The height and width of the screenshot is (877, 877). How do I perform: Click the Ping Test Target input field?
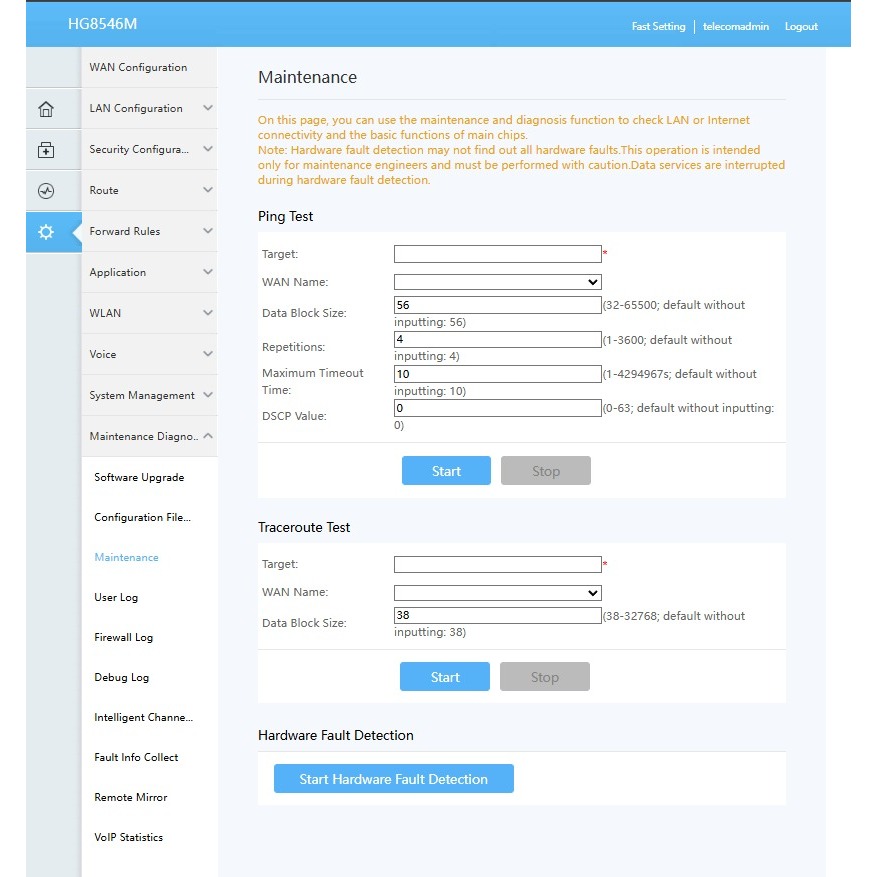point(497,254)
